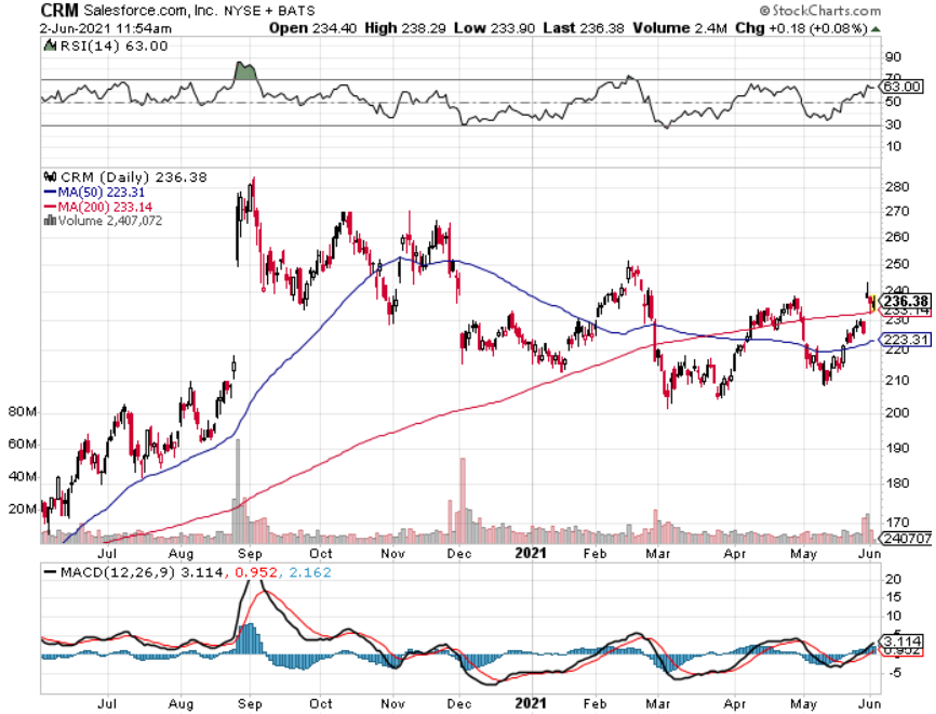936x714 pixels.
Task: Click the 20M volume axis label
Action: point(23,509)
